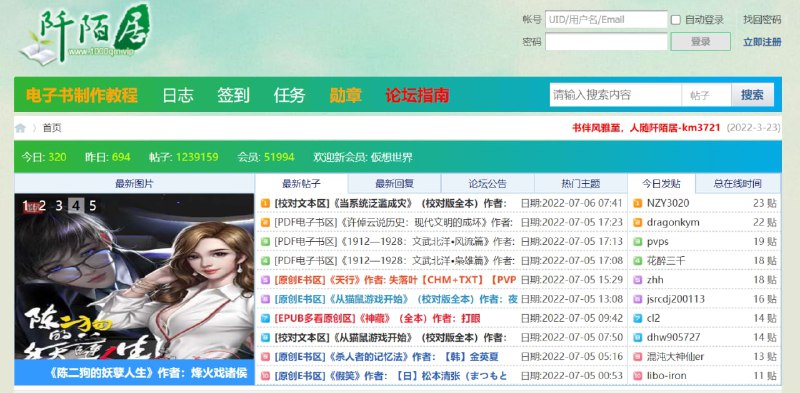800x393 pixels.
Task: Open the 立即注册 link
Action: click(762, 42)
